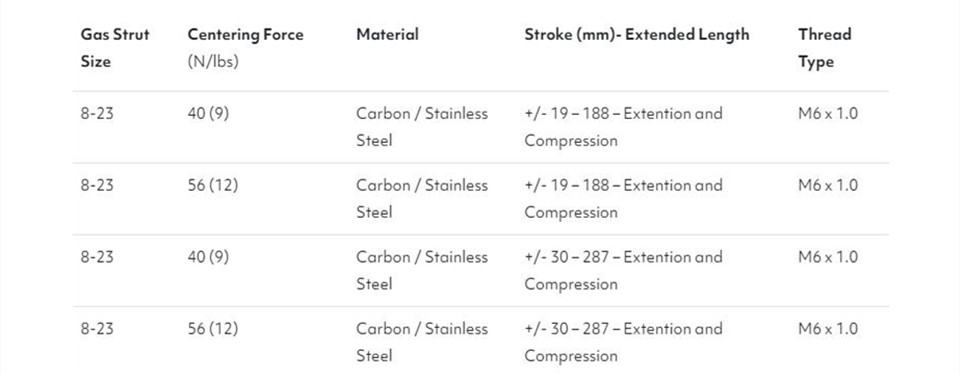This screenshot has height=374, width=960.
Task: Select 56 (12) force in fourth row
Action: coord(212,329)
